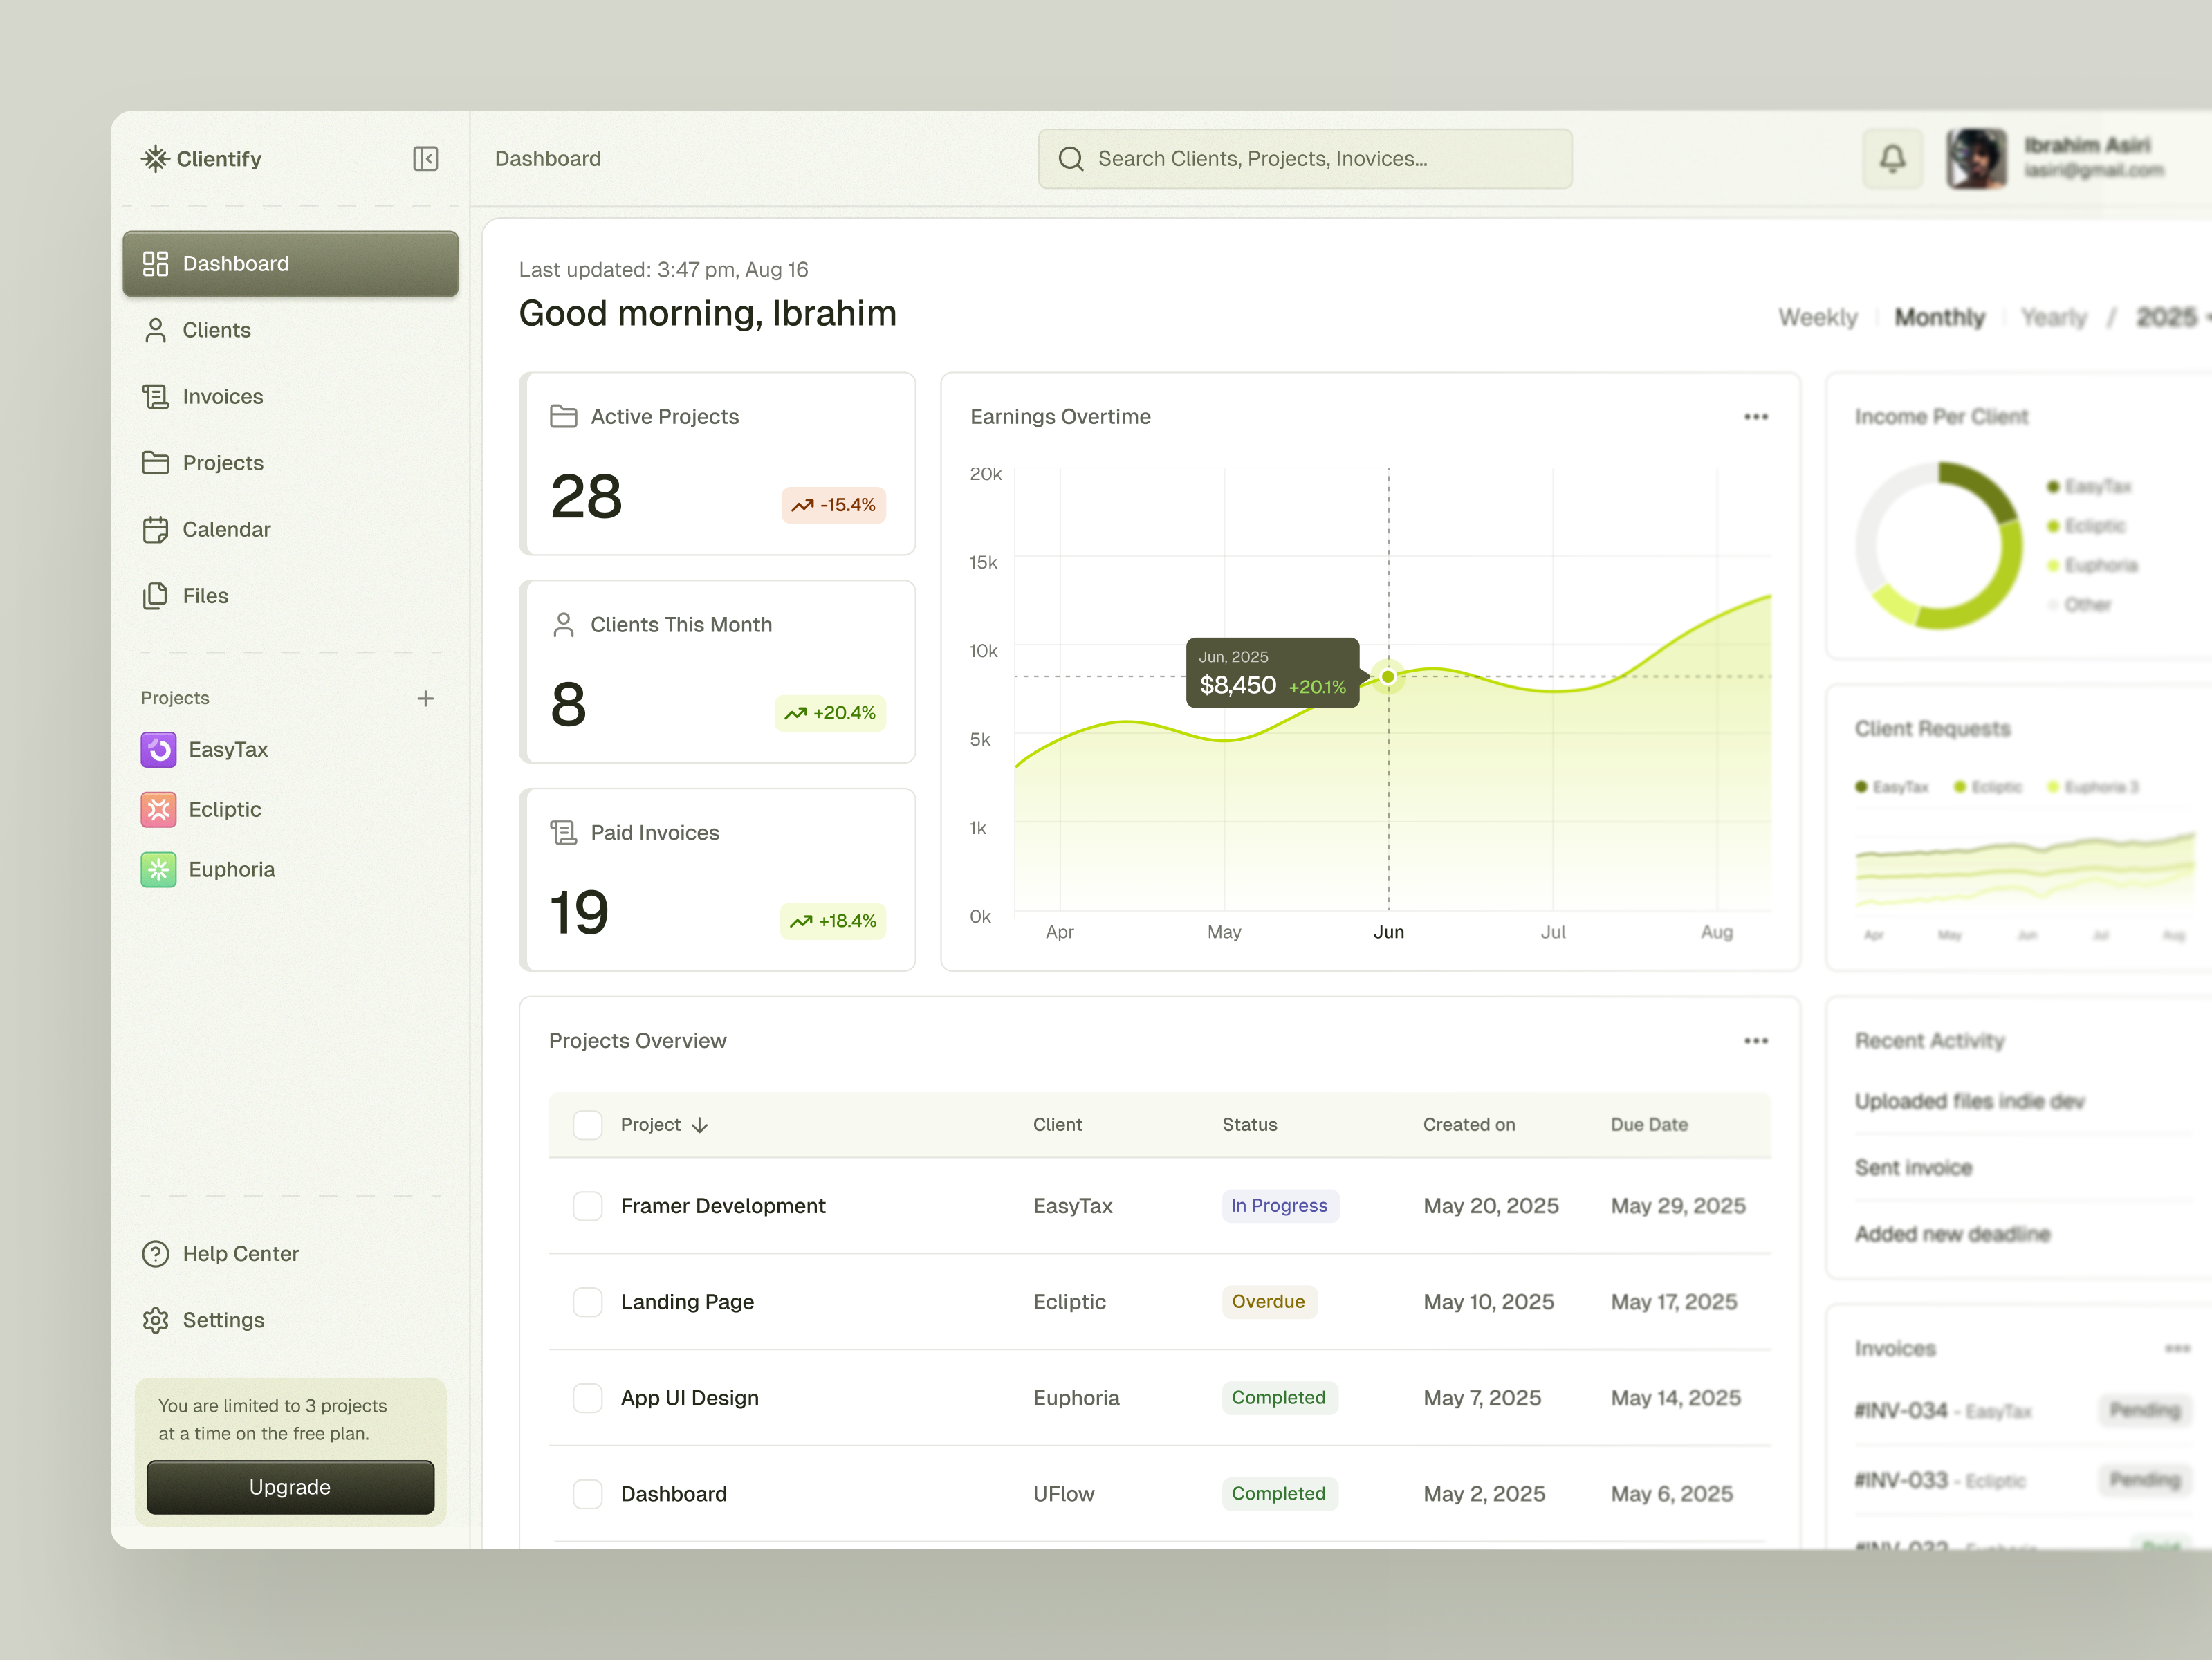Switch to the Weekly view

point(1818,317)
